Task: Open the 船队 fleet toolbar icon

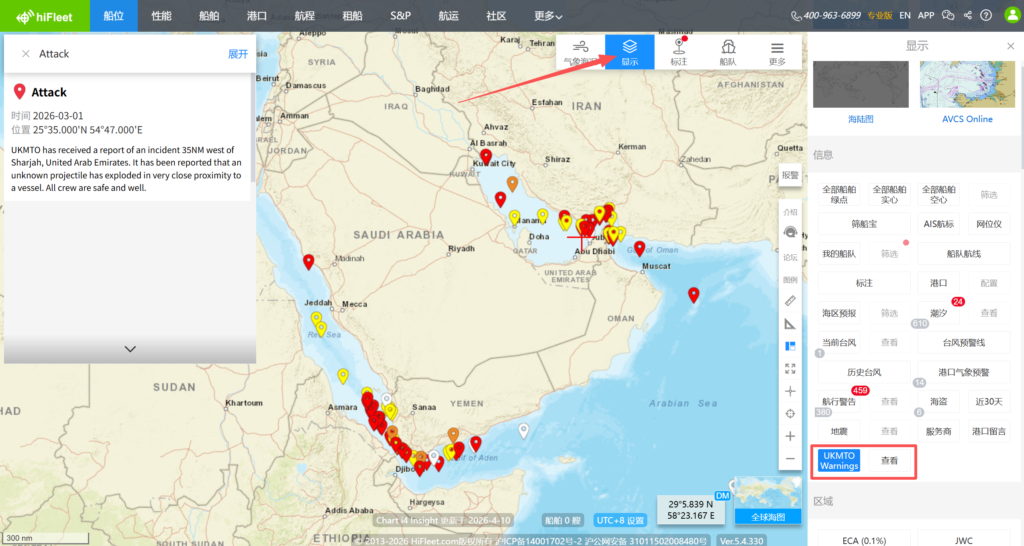Action: click(728, 52)
